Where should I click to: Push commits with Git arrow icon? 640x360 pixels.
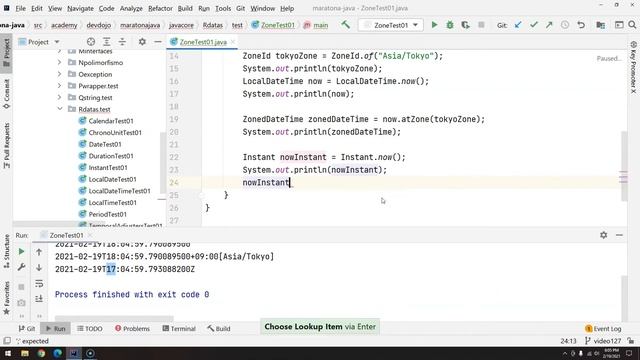[549, 25]
